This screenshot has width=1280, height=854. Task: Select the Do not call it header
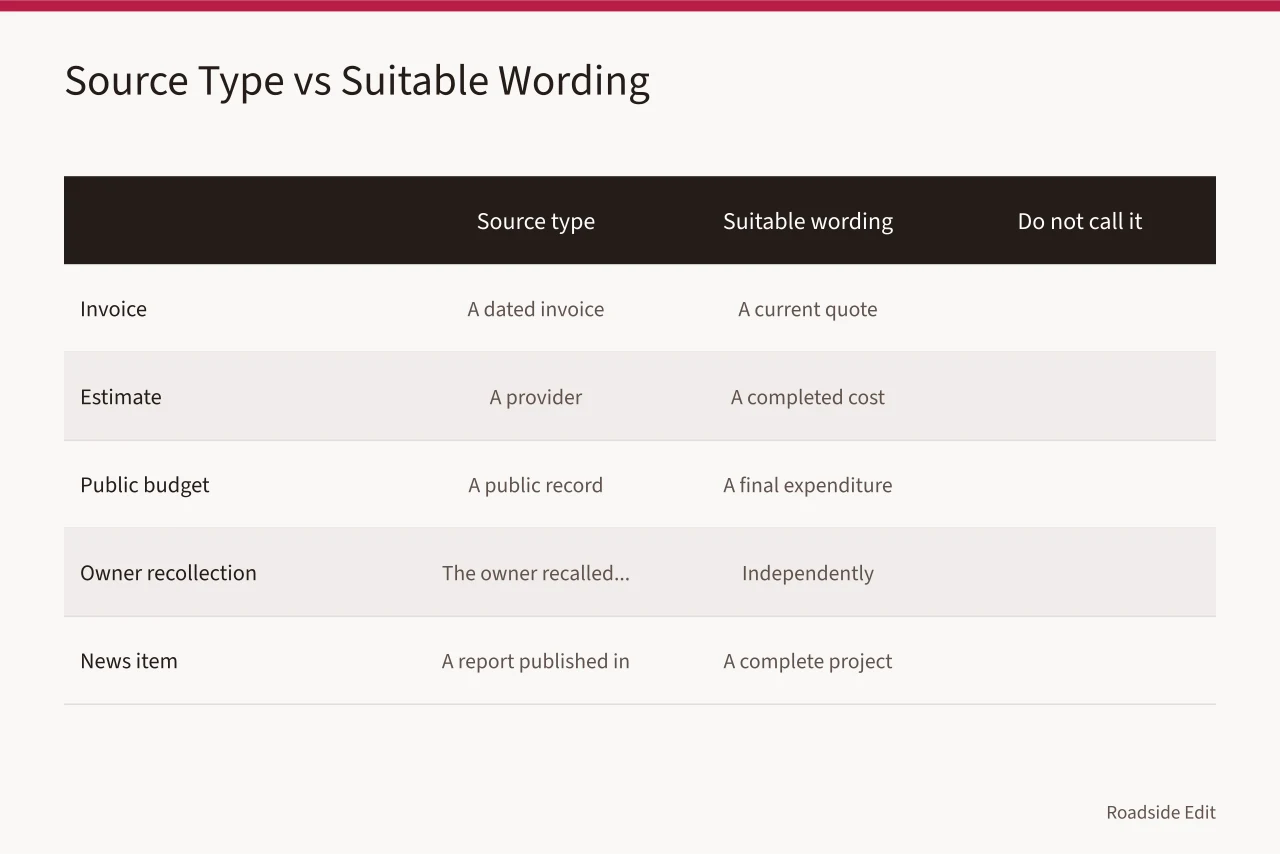[x=1080, y=221]
